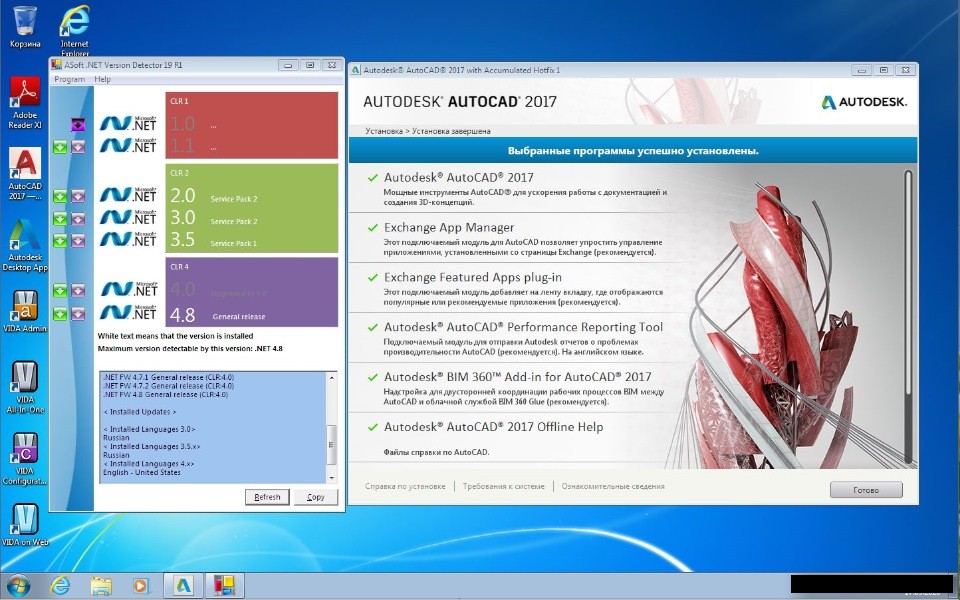This screenshot has height=600, width=960.
Task: Click the purple icon beside .NET 2.0
Action: (78, 196)
